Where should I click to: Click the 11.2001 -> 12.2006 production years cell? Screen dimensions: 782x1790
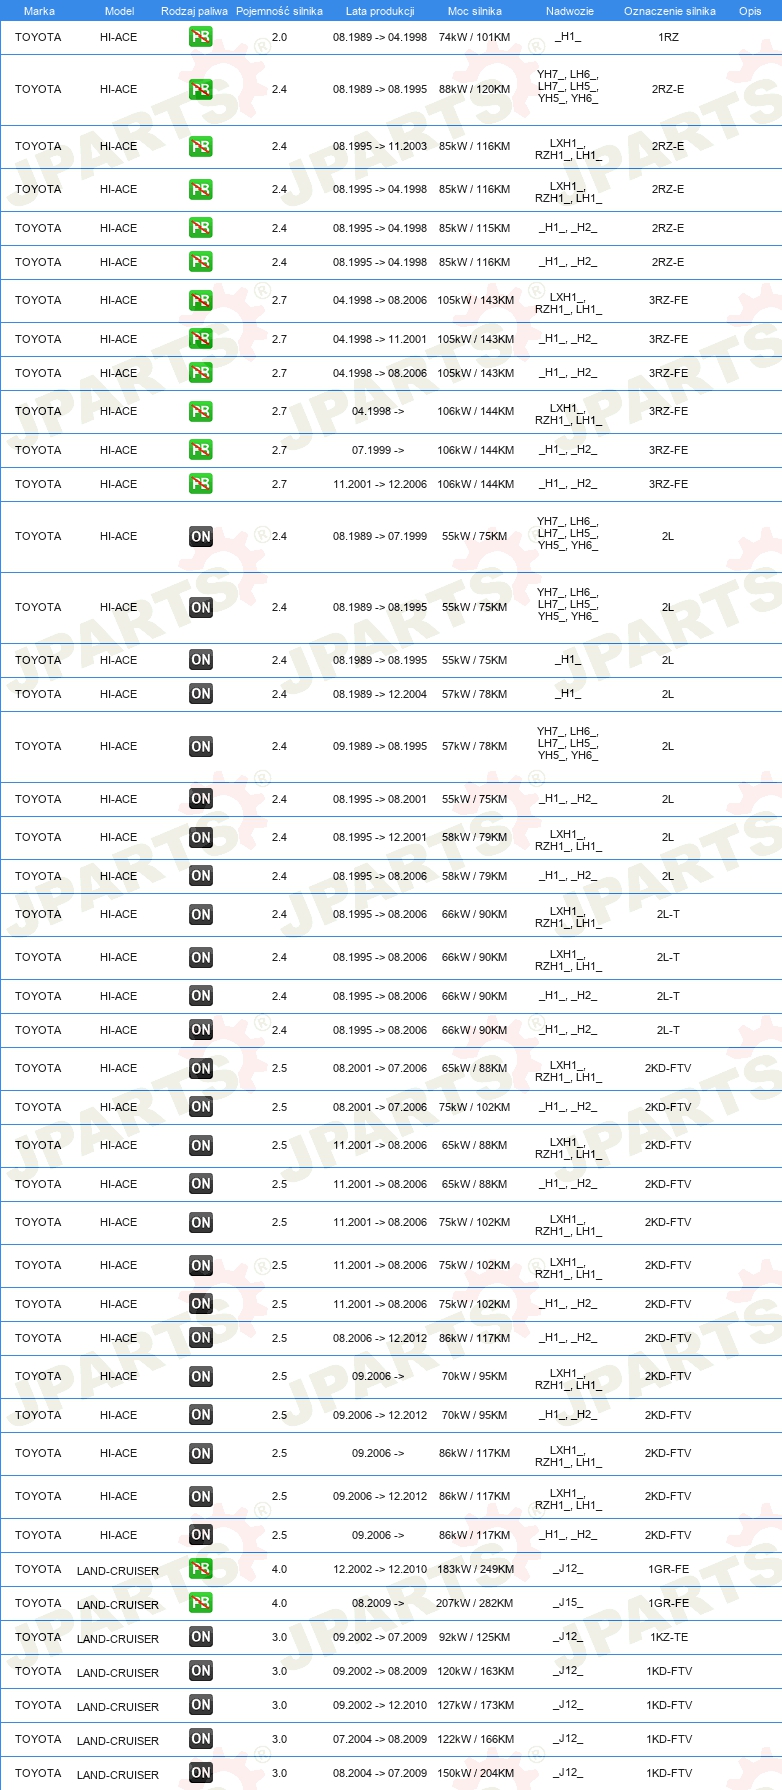point(380,484)
